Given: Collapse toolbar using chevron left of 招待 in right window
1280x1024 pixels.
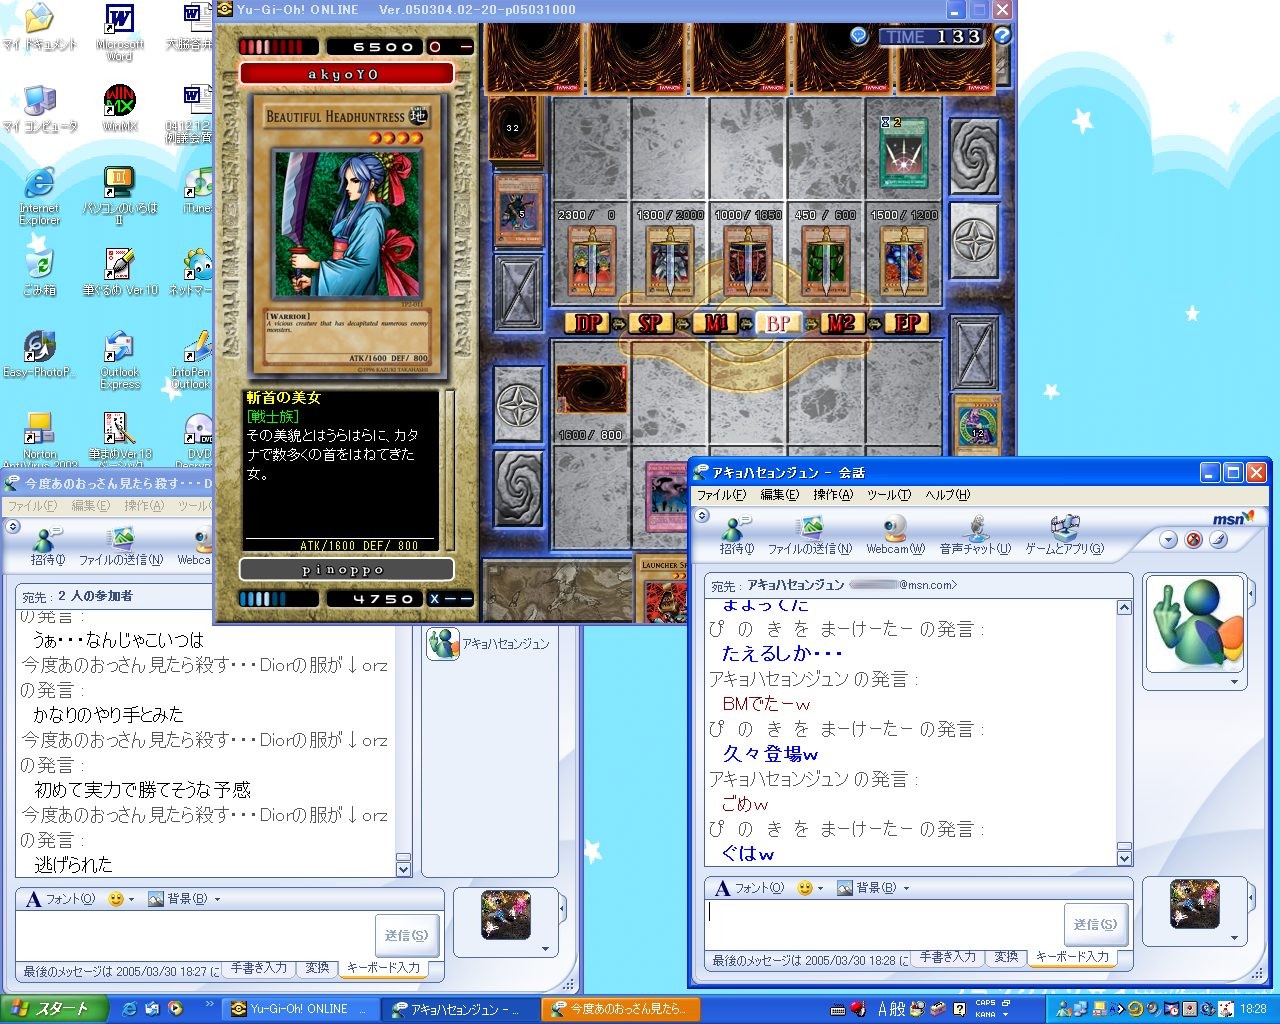Looking at the screenshot, I should click(702, 516).
